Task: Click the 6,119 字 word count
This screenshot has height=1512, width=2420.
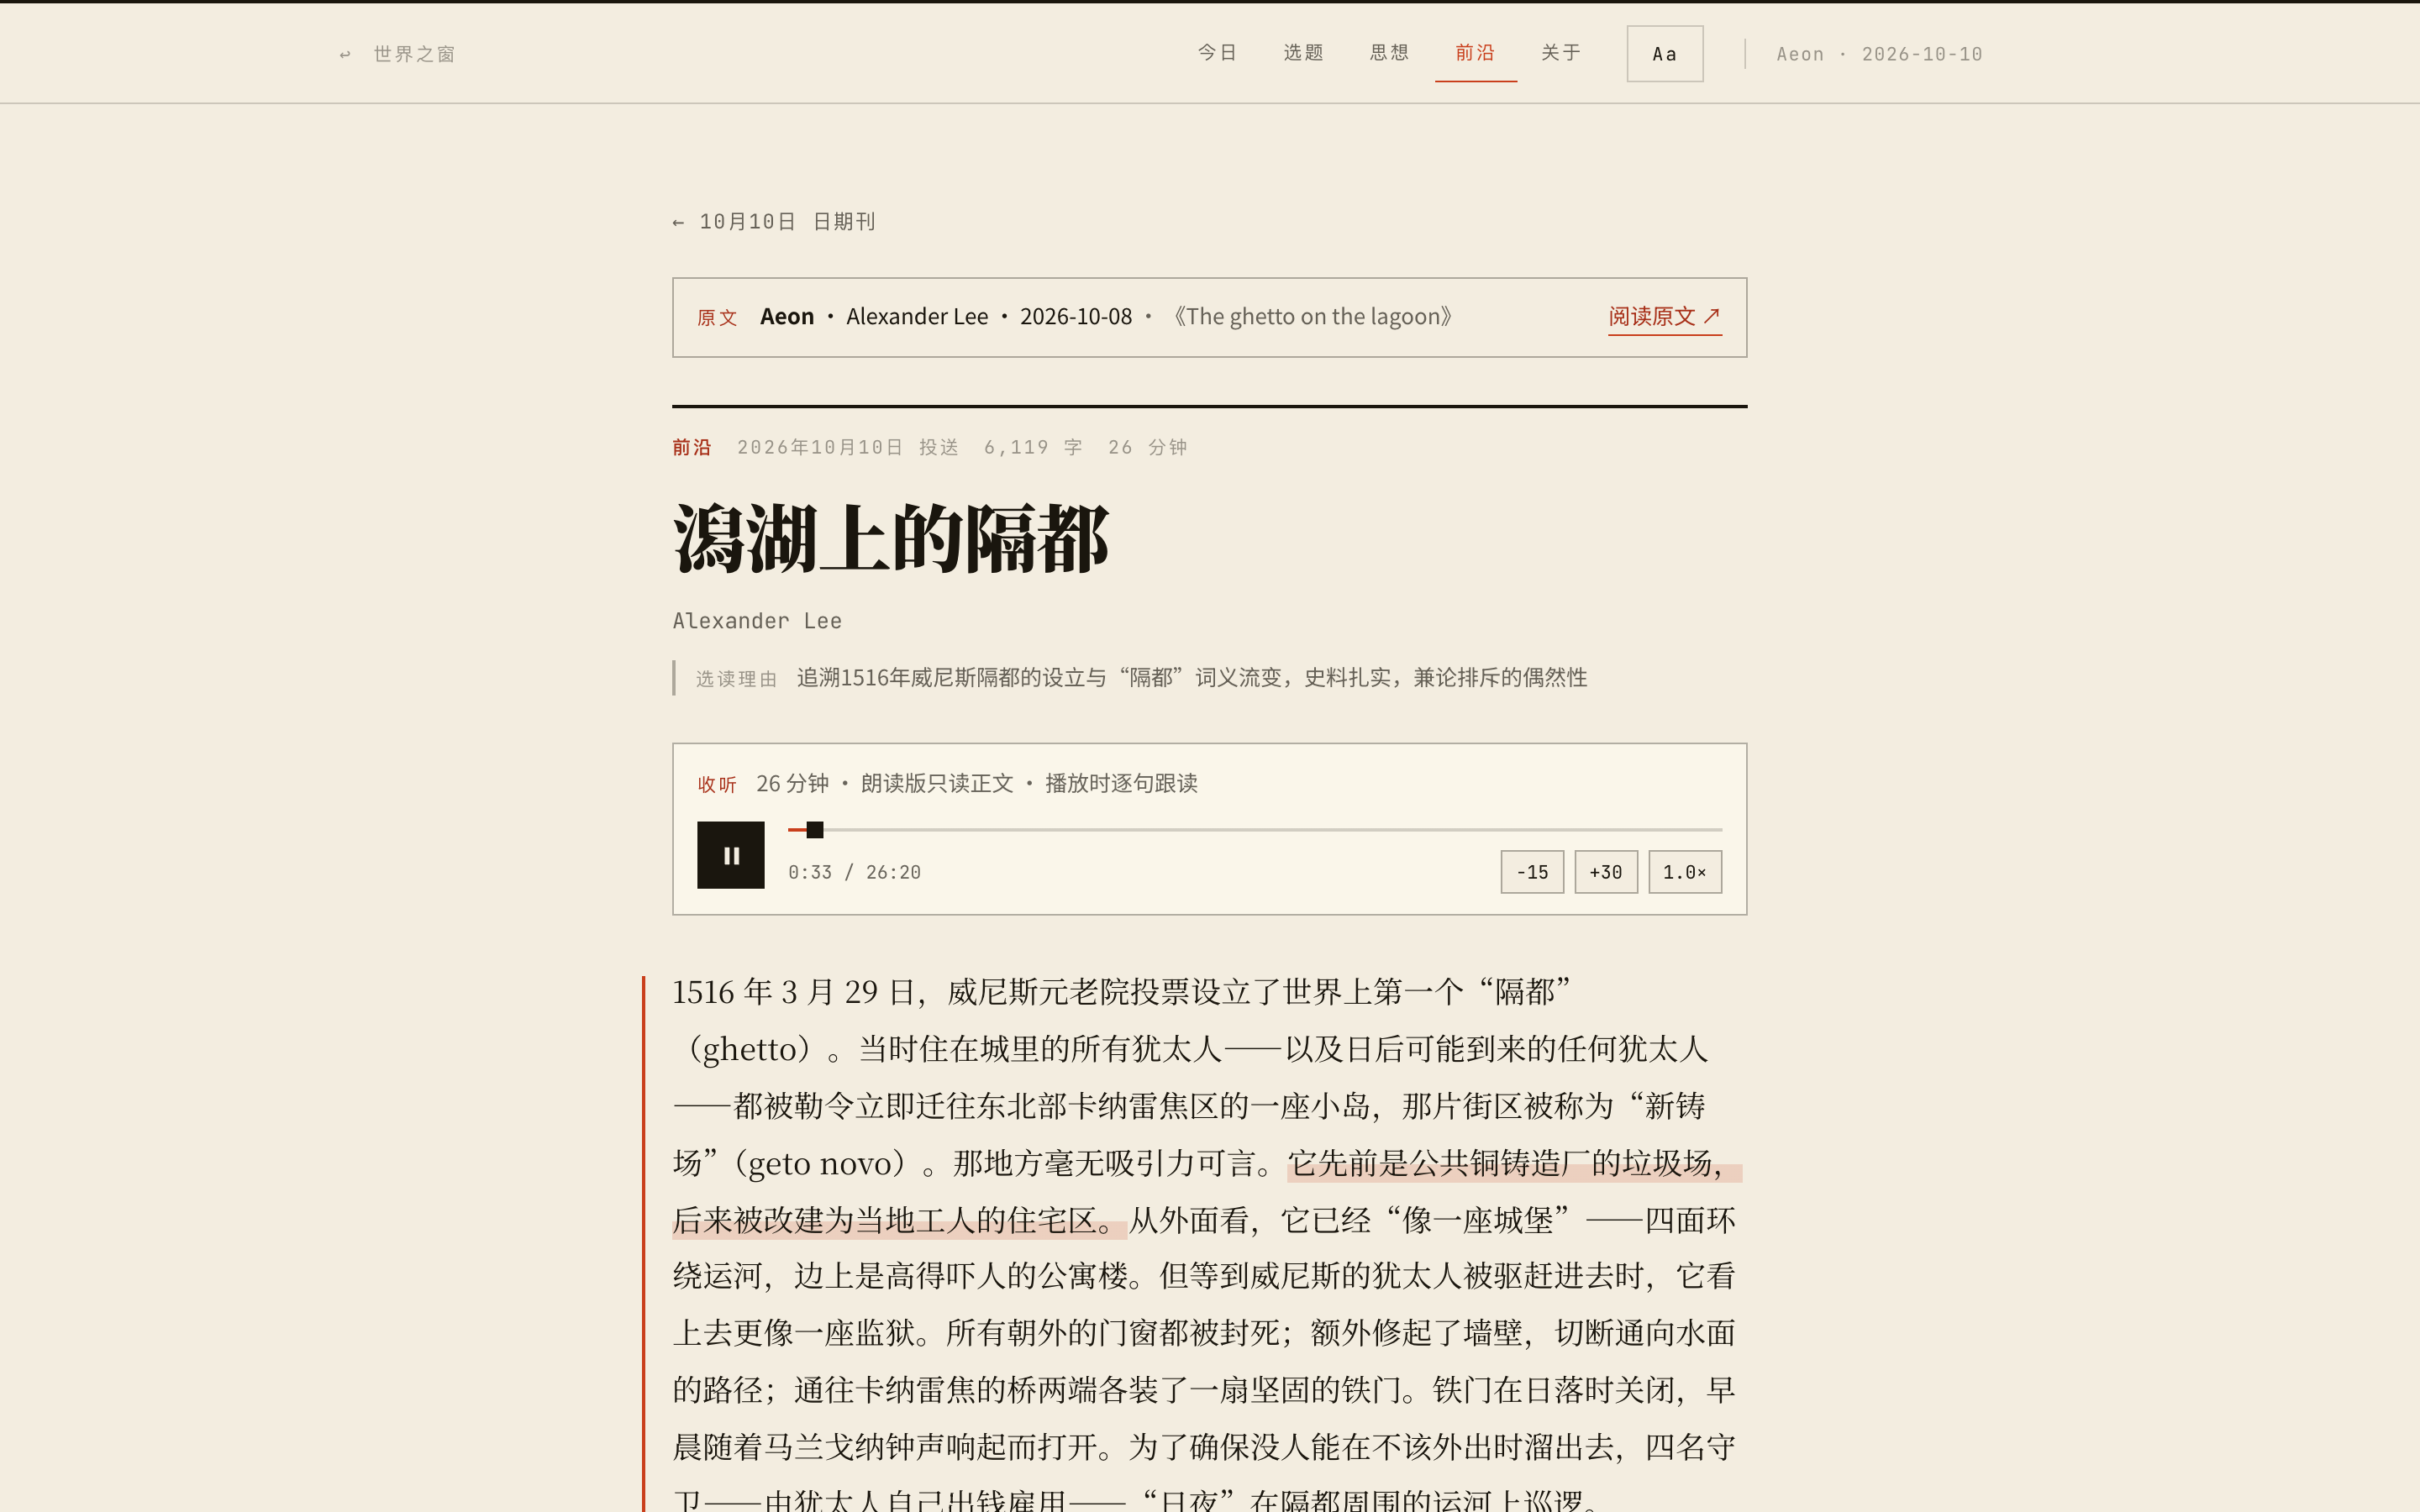Action: click(1033, 447)
